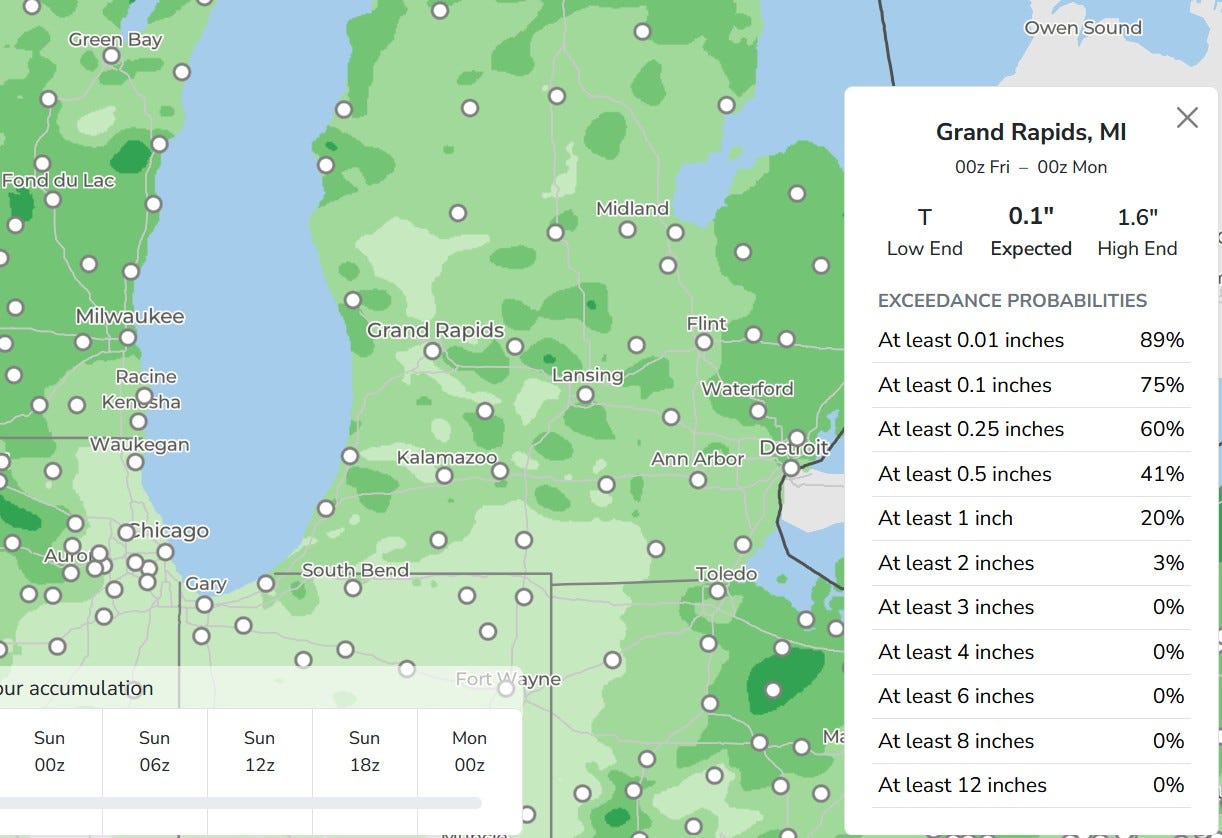Click the 'Low End' value label
The height and width of the screenshot is (838, 1222).
pos(925,249)
